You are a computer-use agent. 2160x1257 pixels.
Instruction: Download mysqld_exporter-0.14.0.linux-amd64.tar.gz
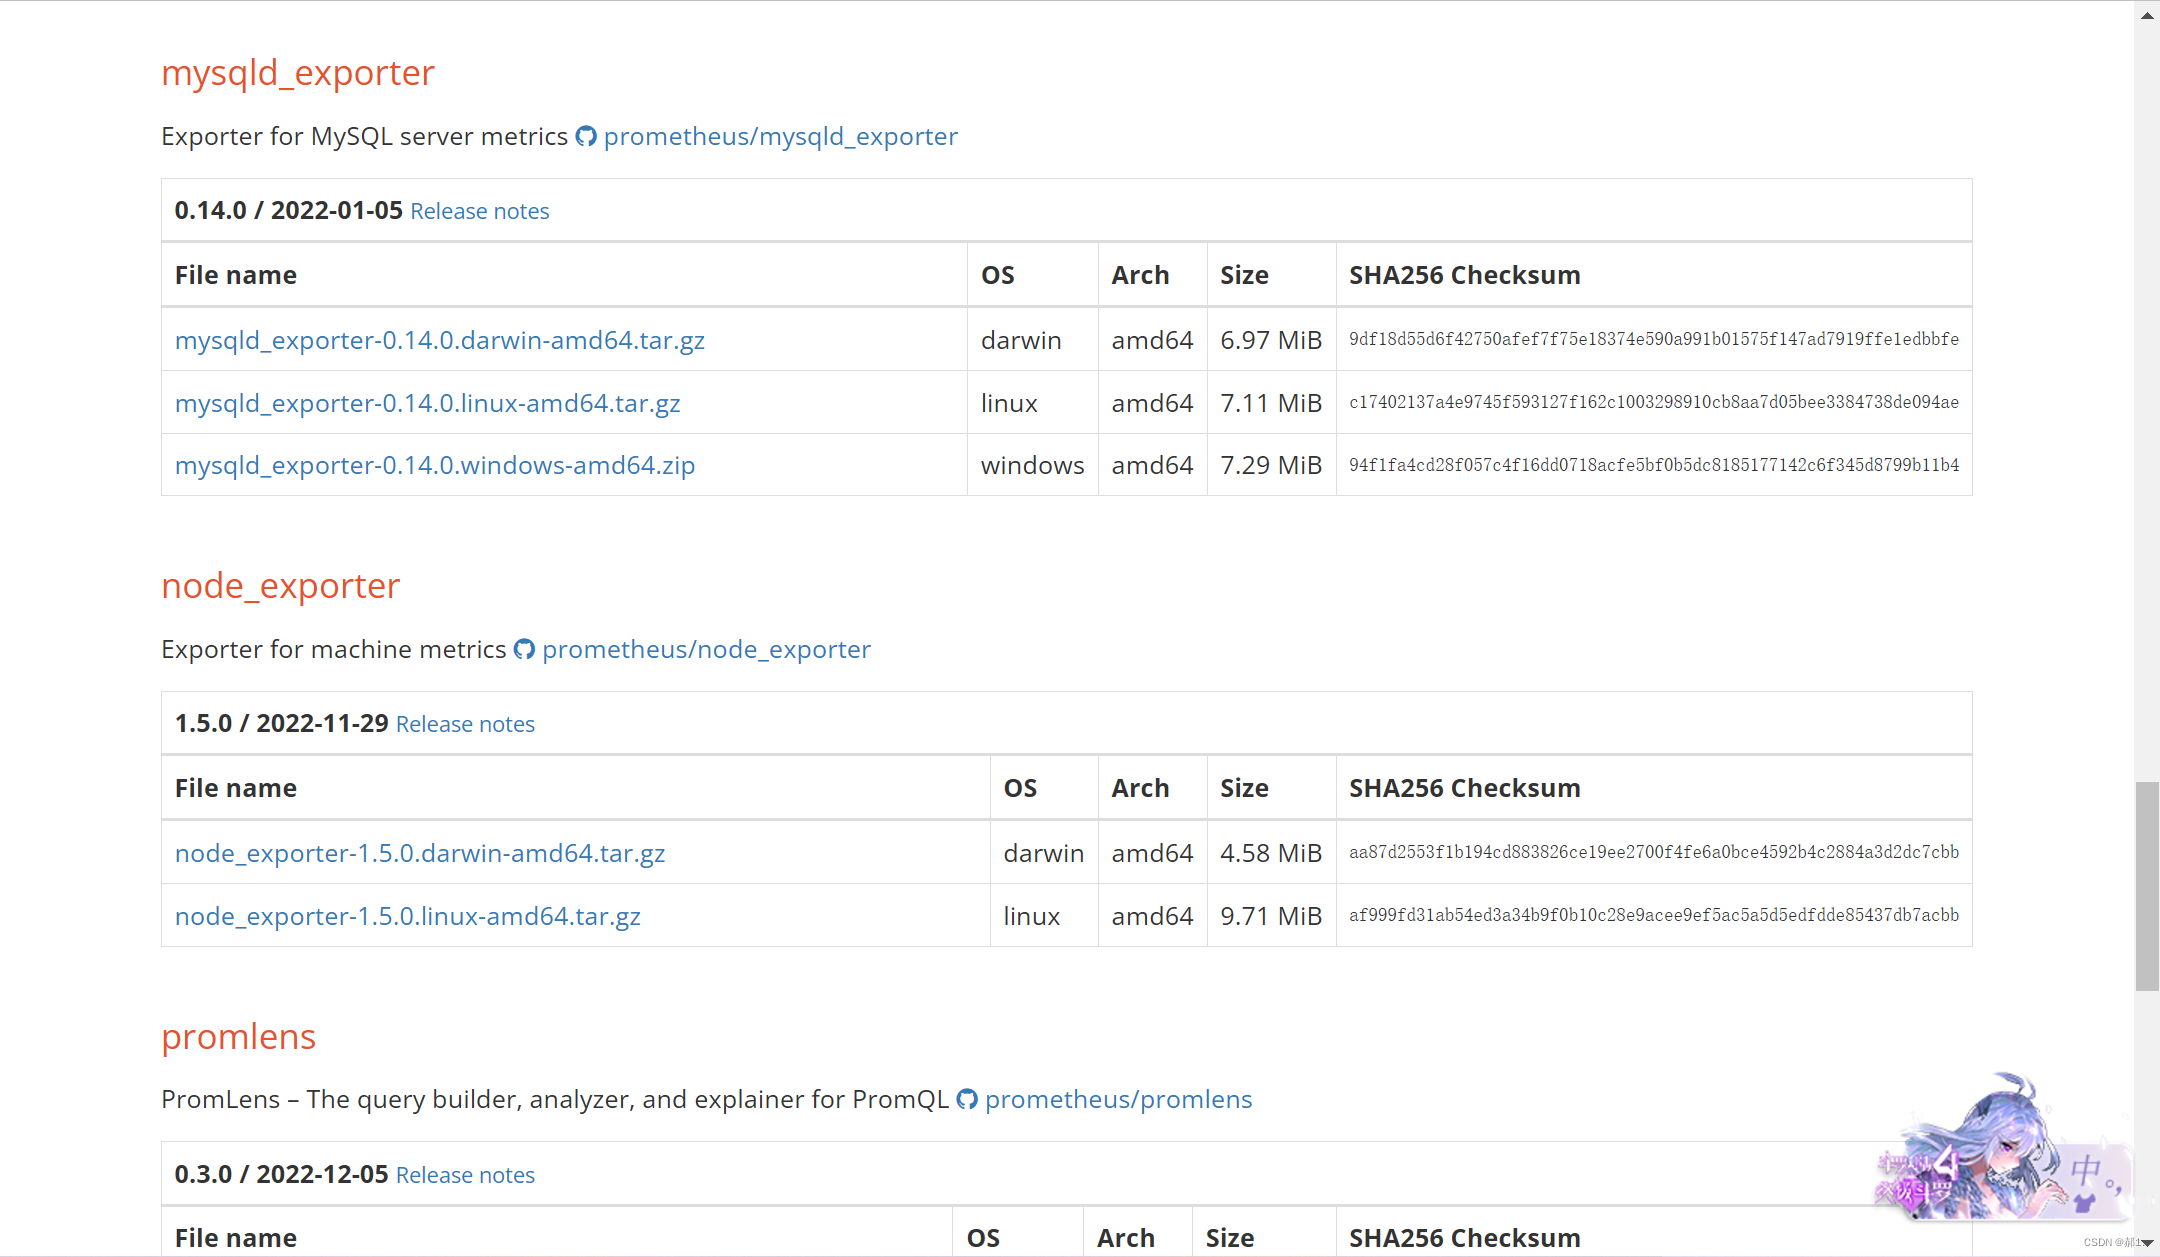[x=428, y=403]
